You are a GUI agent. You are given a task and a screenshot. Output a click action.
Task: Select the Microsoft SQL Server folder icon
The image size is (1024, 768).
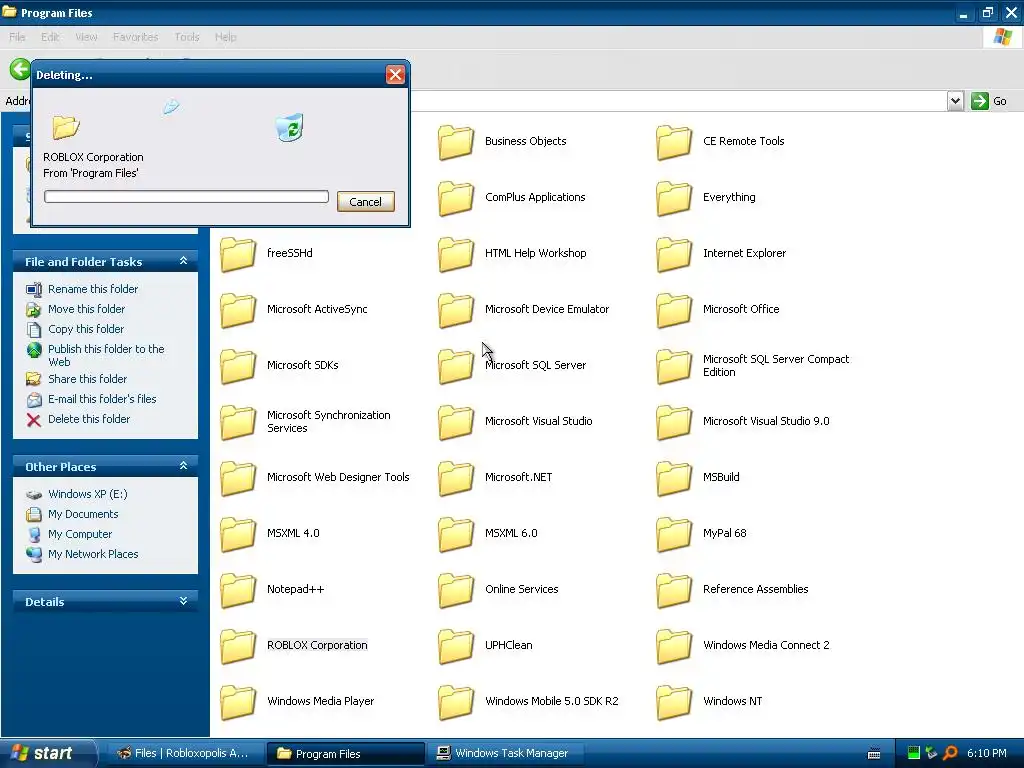pos(456,366)
